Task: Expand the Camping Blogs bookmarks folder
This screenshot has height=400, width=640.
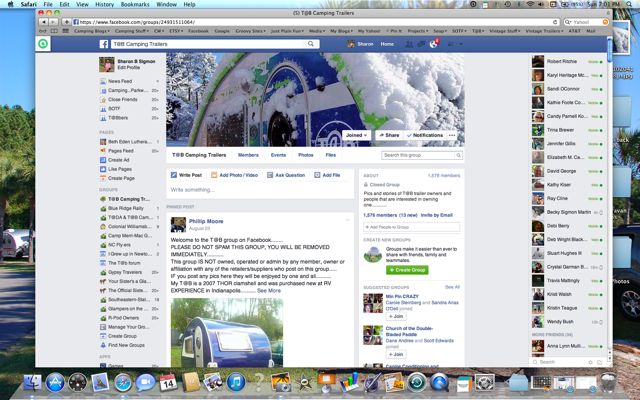Action: [91, 31]
